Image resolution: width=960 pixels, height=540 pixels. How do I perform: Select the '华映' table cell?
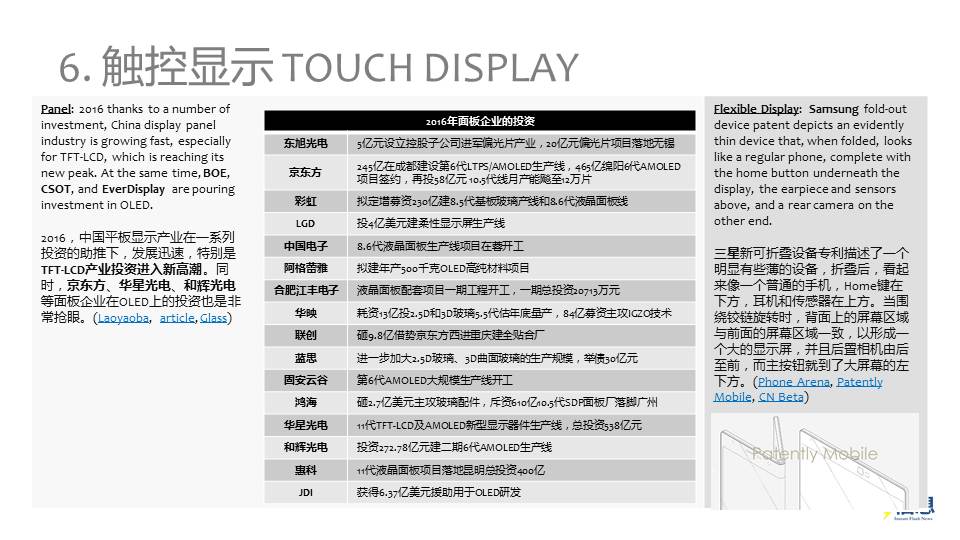(306, 313)
